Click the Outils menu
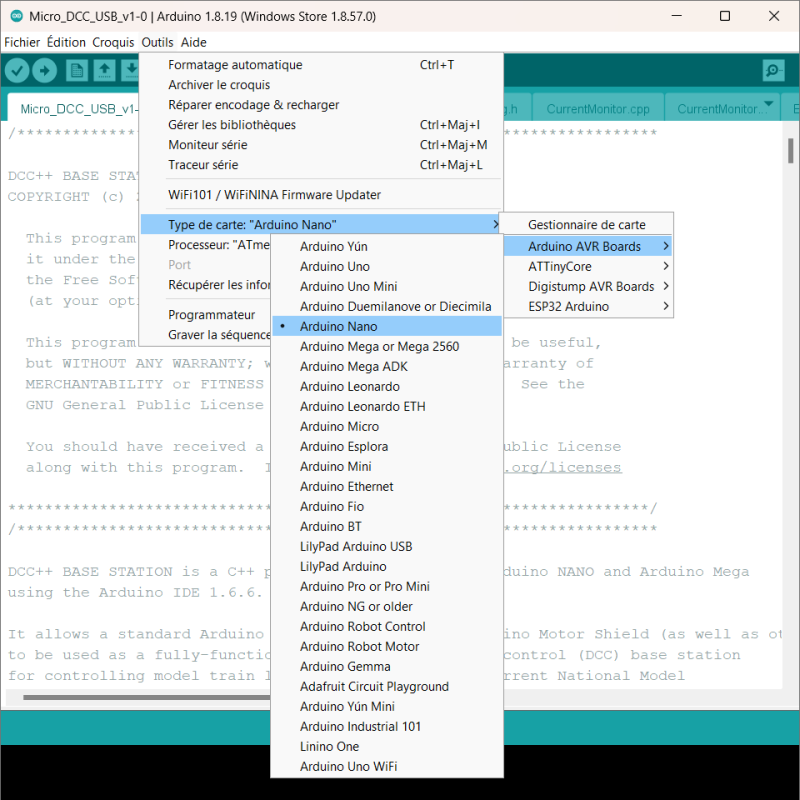This screenshot has height=800, width=800. (157, 42)
